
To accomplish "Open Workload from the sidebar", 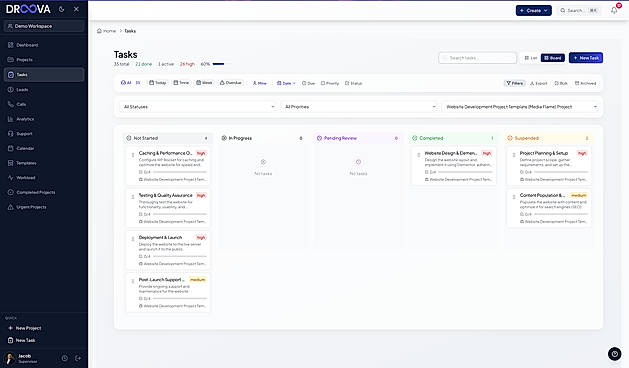I will tap(44, 177).
